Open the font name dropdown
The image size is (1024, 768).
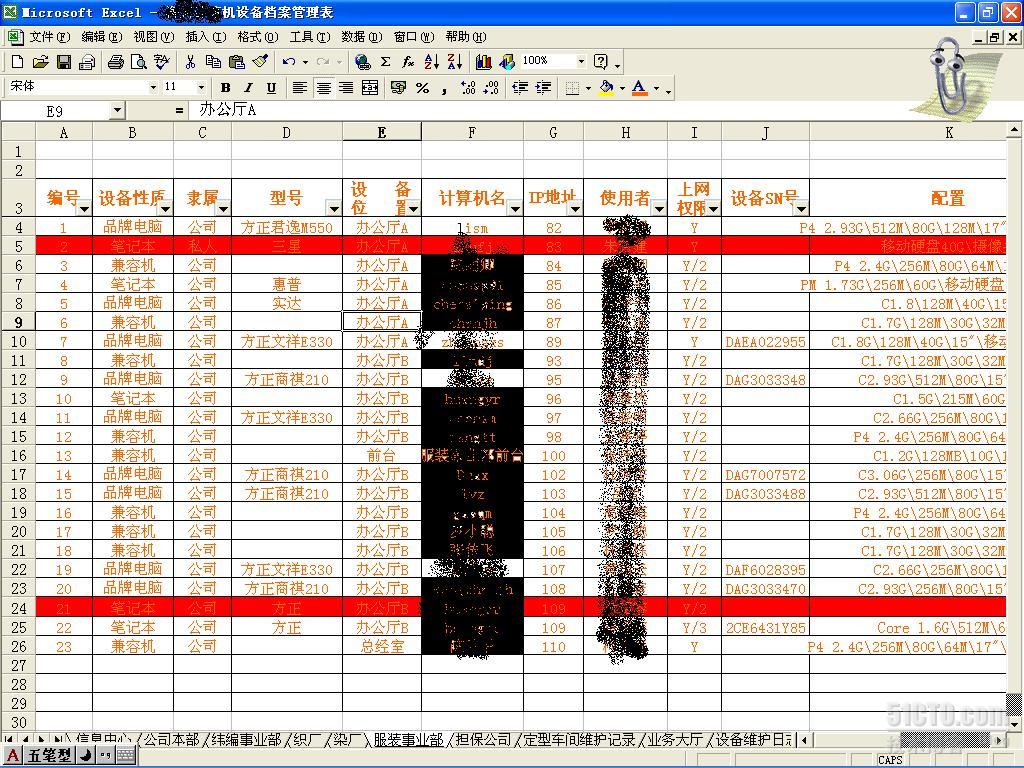coord(153,87)
